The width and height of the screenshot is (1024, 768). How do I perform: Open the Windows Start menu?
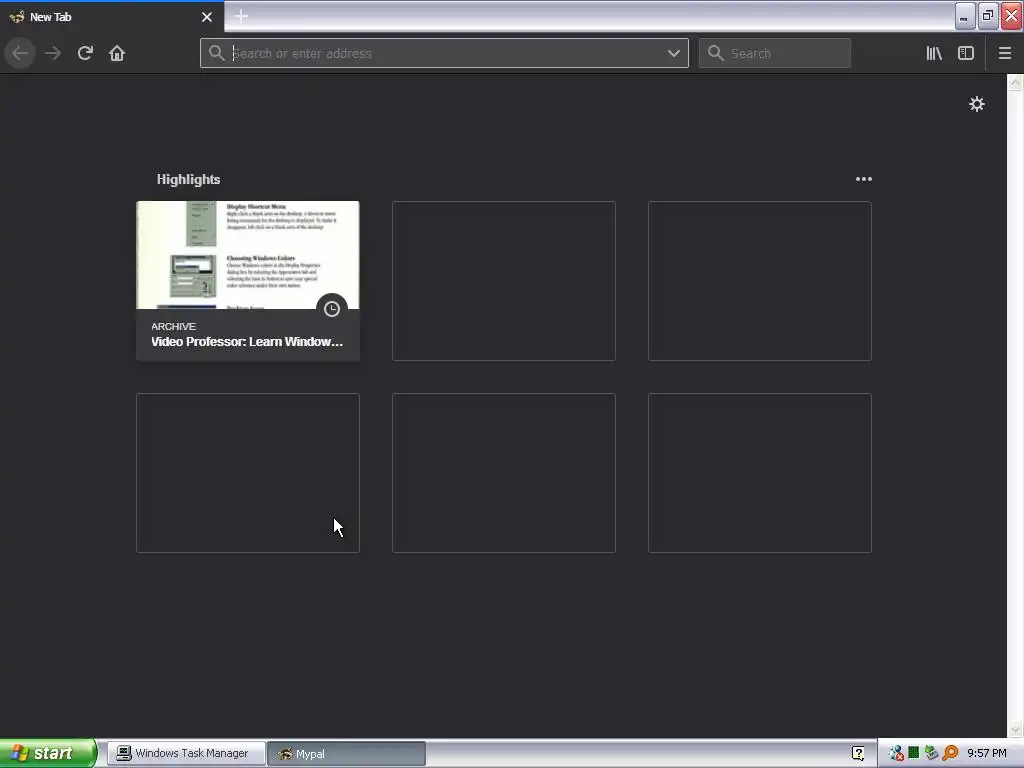click(48, 753)
